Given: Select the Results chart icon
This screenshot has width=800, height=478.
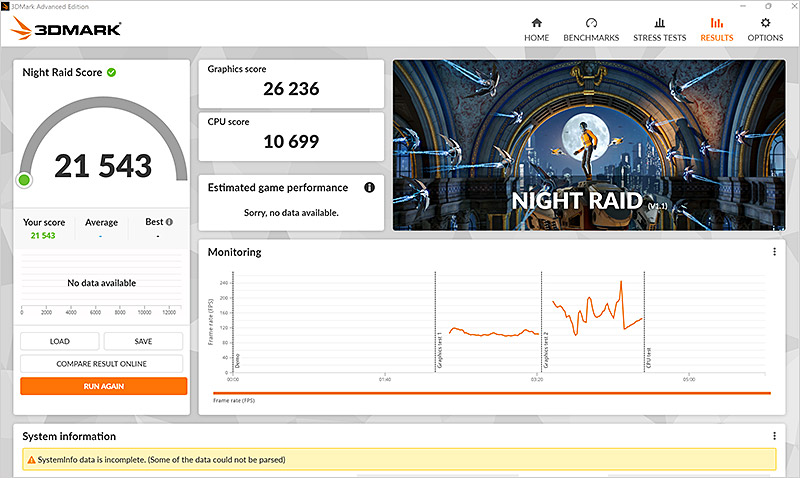Looking at the screenshot, I should point(716,23).
